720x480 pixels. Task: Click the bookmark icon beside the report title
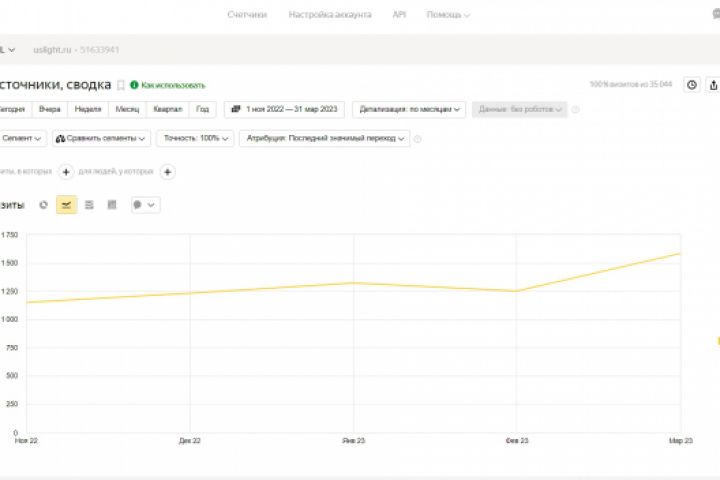pyautogui.click(x=121, y=85)
